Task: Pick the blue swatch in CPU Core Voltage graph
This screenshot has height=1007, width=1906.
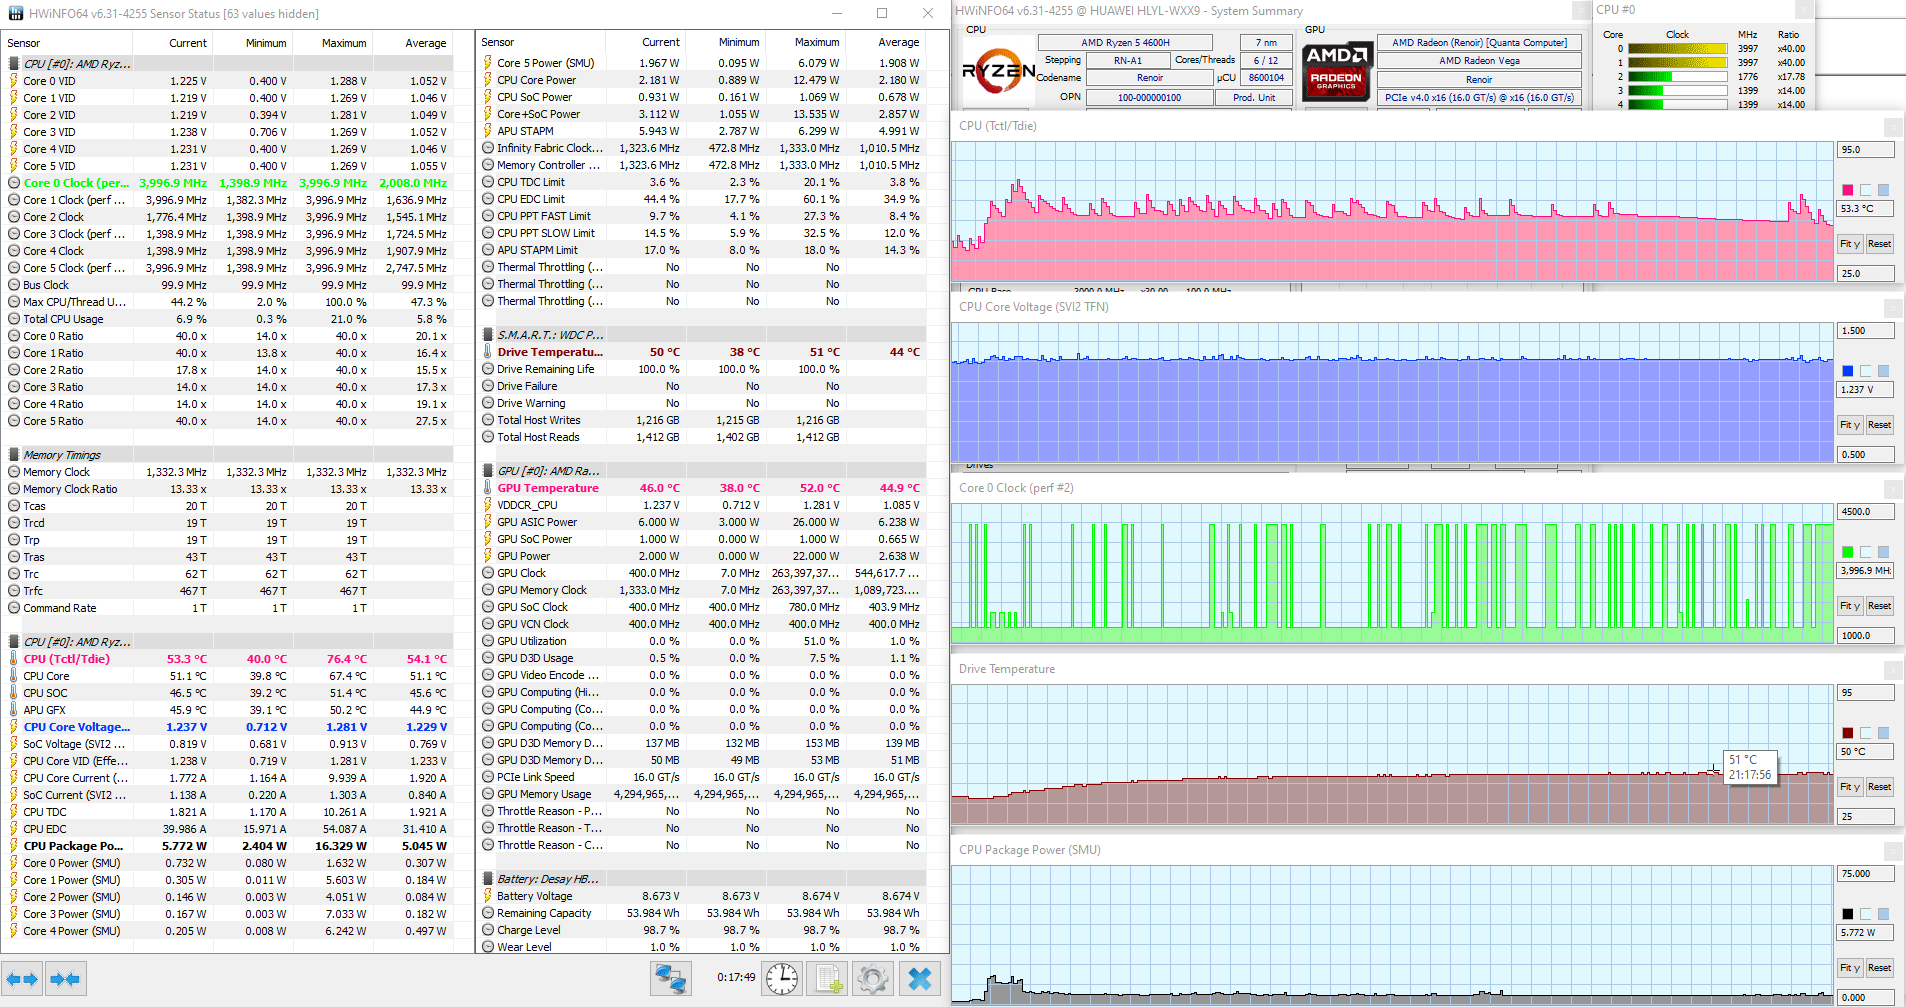Action: click(1848, 371)
